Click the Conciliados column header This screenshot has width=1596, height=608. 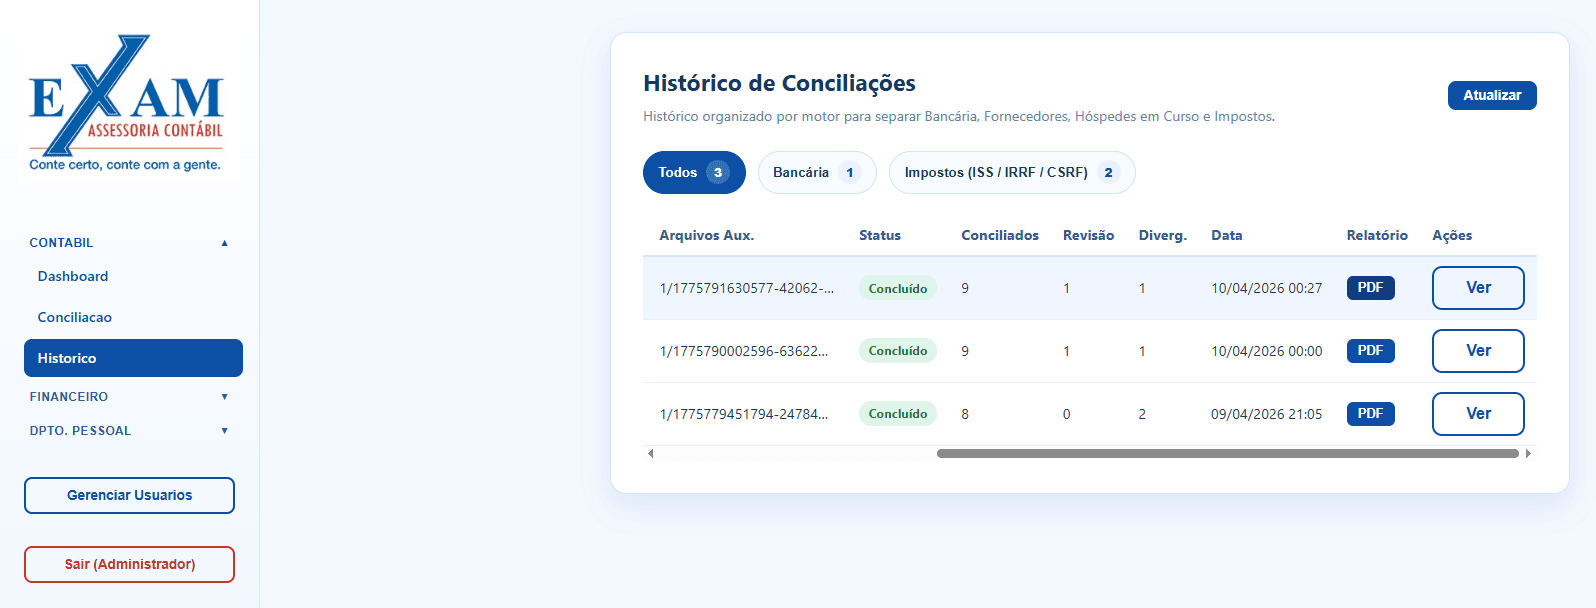(1000, 235)
